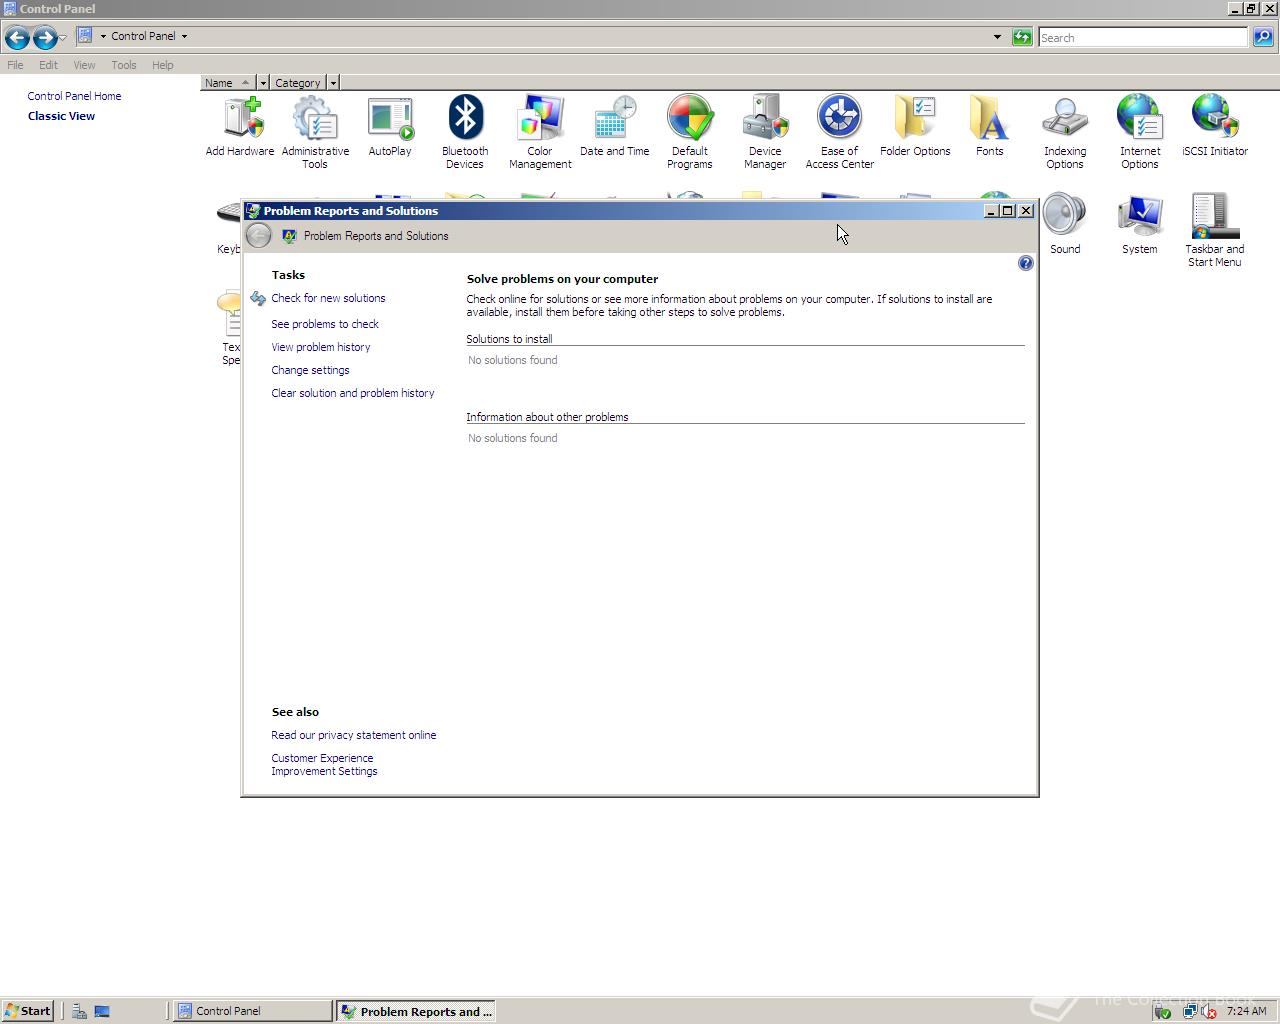This screenshot has width=1280, height=1024.
Task: Read our privacy statement online
Action: click(x=354, y=735)
